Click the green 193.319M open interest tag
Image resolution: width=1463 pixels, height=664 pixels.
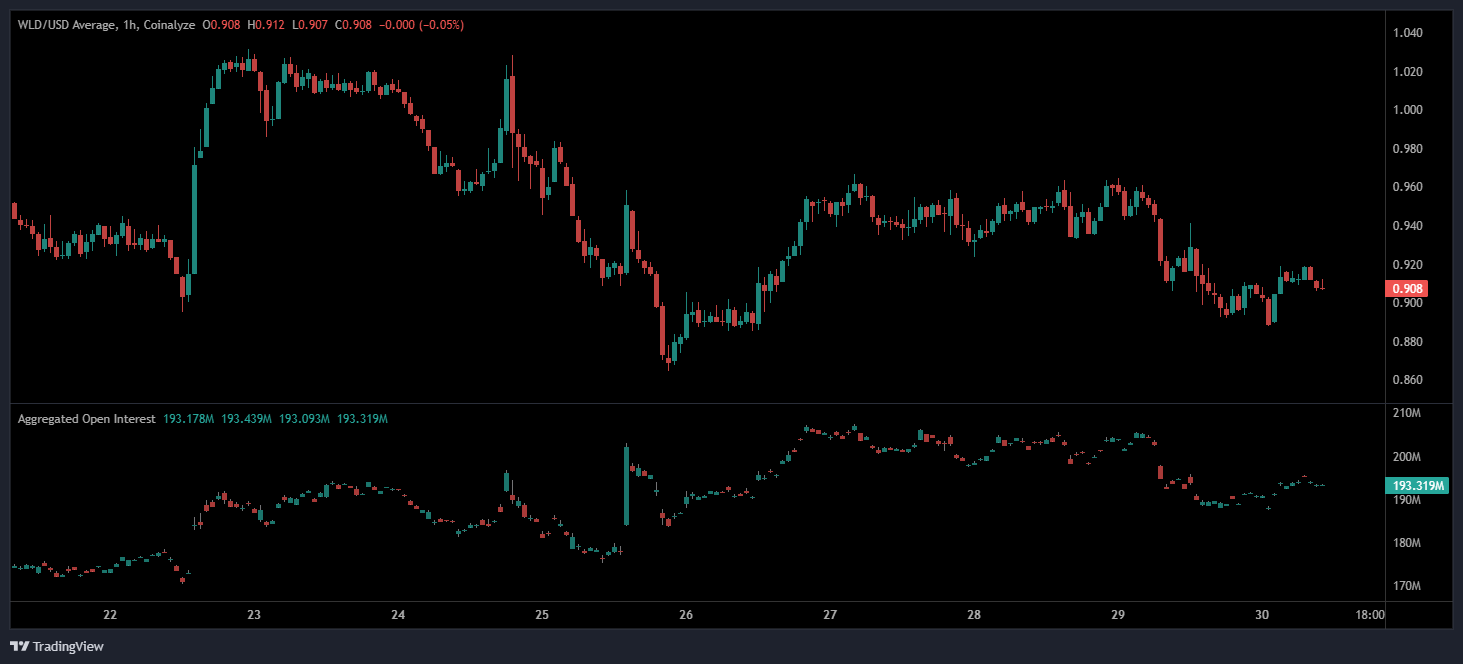1418,486
